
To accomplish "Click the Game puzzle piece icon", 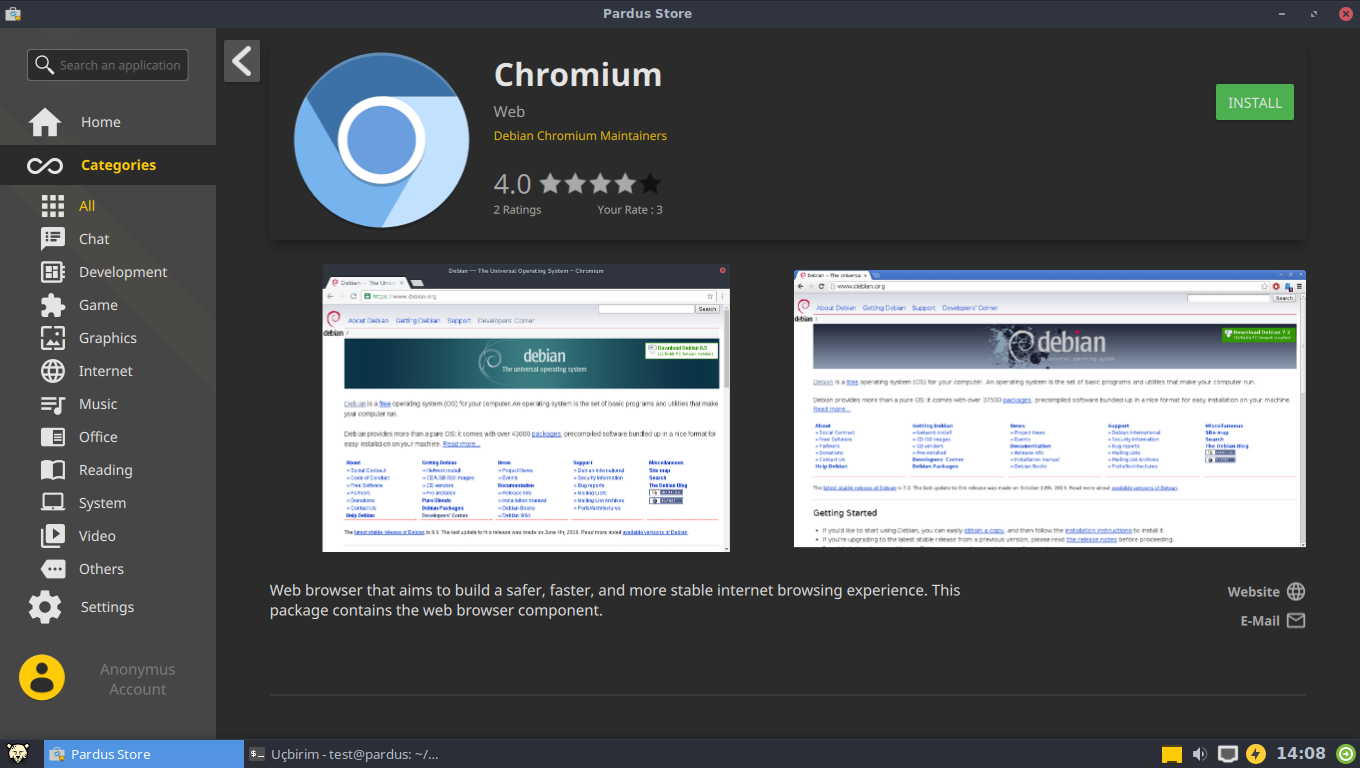I will coord(53,305).
